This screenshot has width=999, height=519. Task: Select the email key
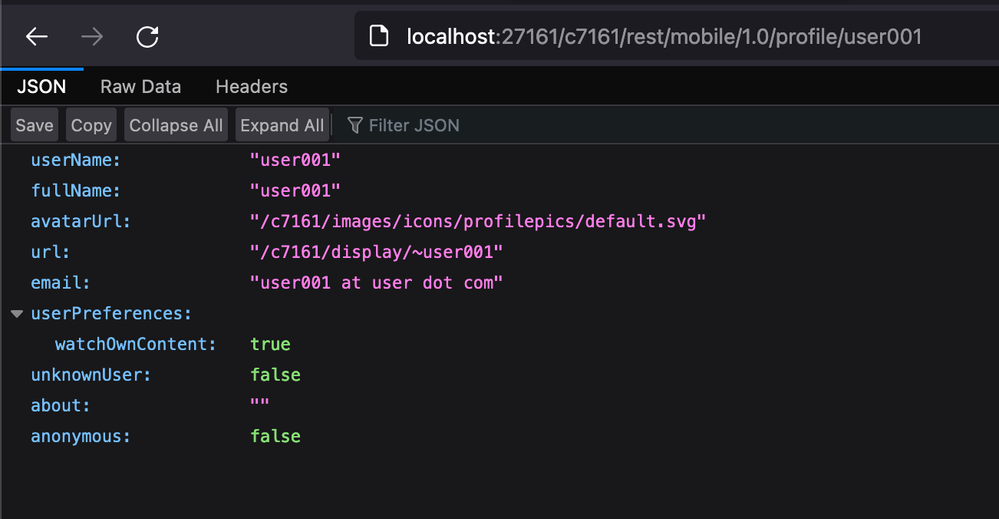point(60,282)
